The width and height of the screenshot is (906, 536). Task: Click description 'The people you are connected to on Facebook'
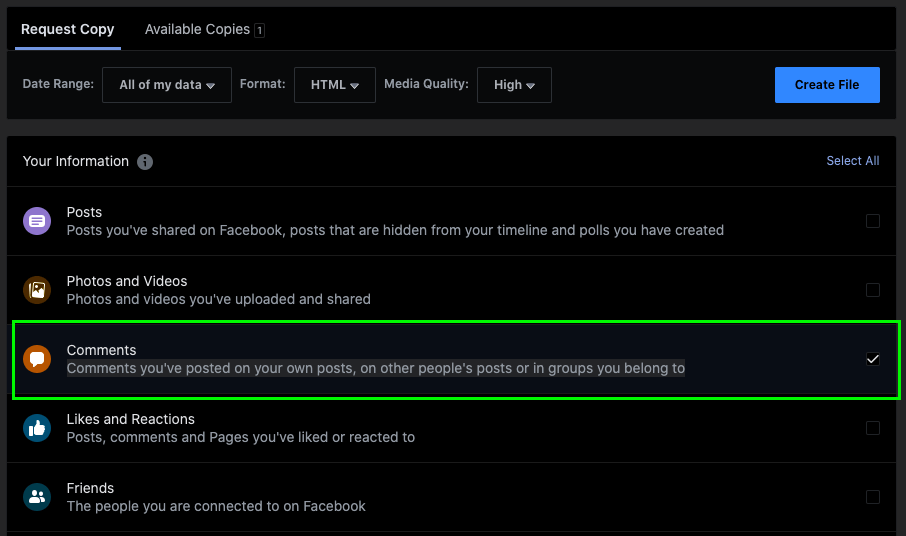click(216, 507)
